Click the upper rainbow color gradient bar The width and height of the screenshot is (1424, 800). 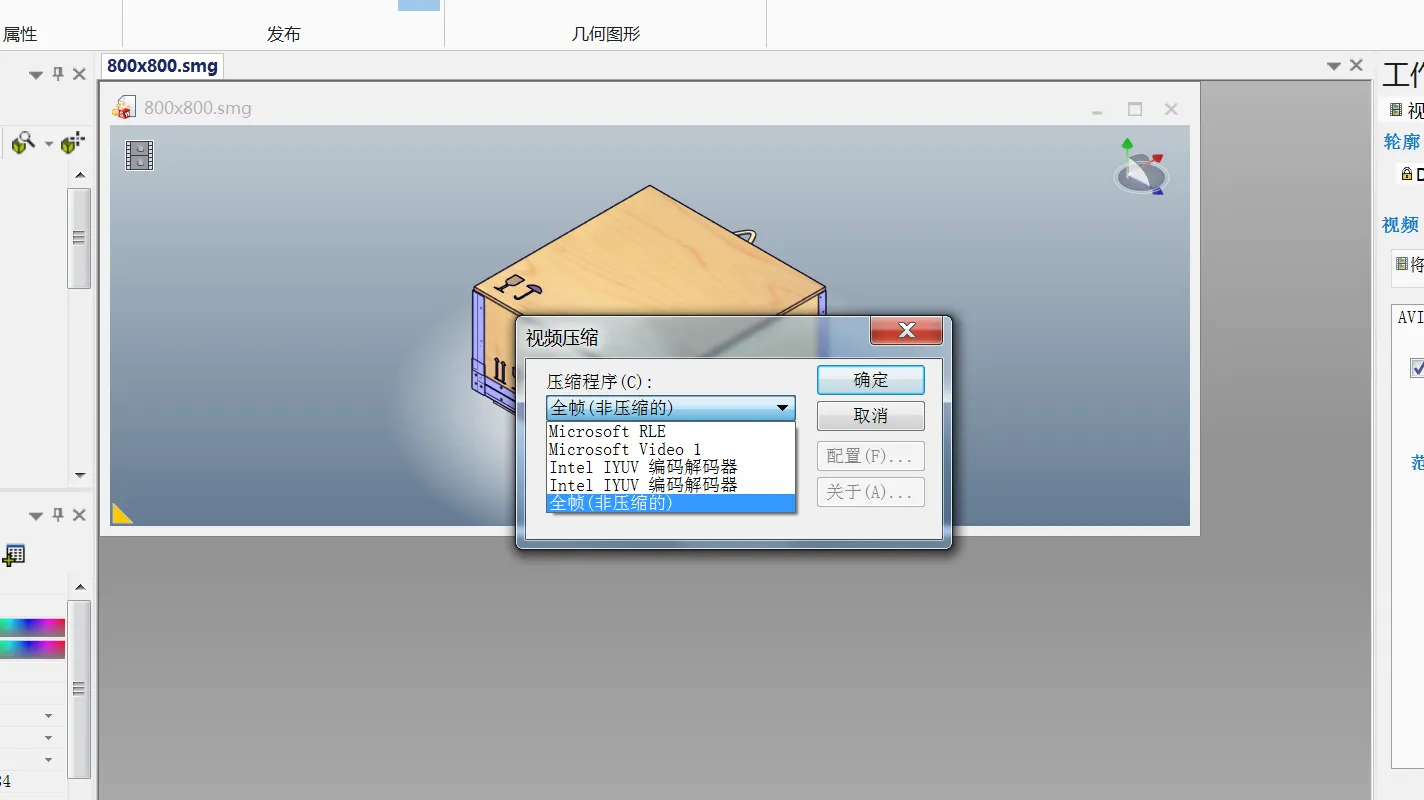click(x=32, y=628)
